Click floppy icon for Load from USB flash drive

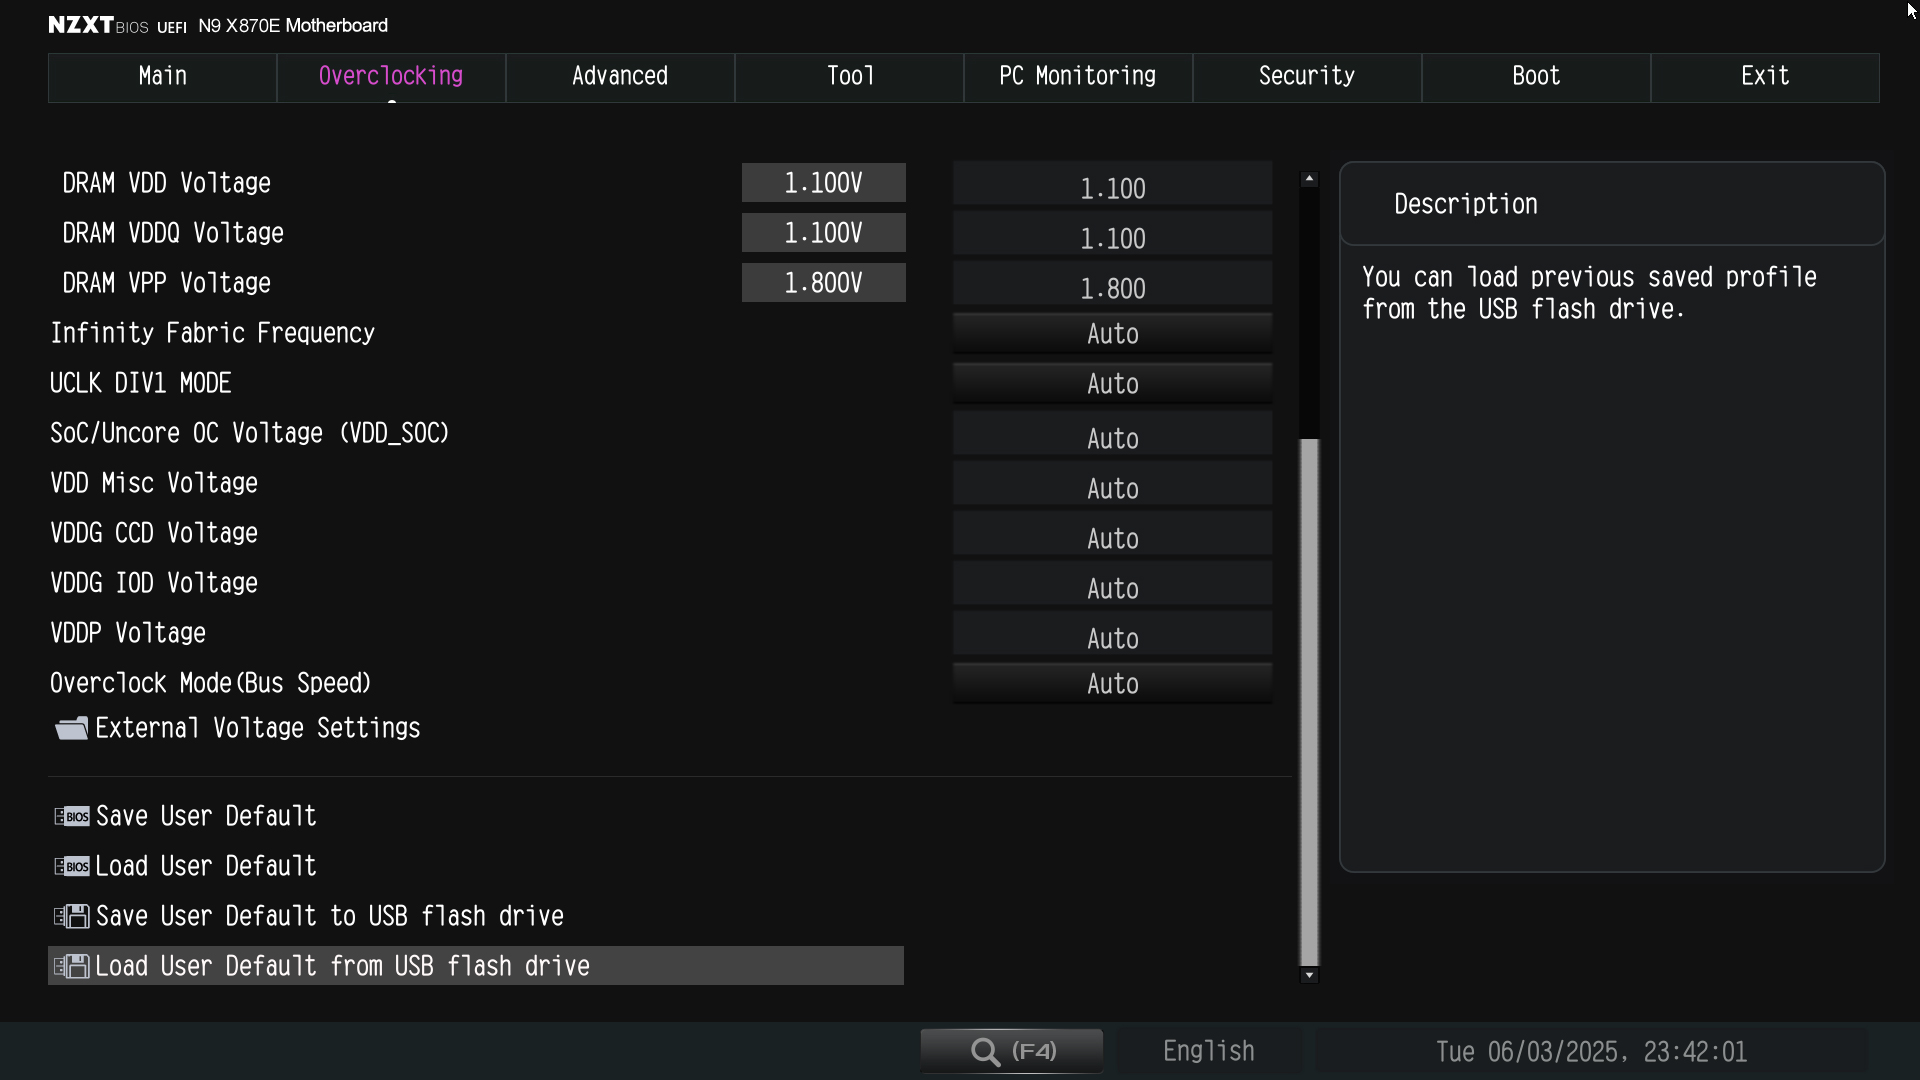pos(72,966)
